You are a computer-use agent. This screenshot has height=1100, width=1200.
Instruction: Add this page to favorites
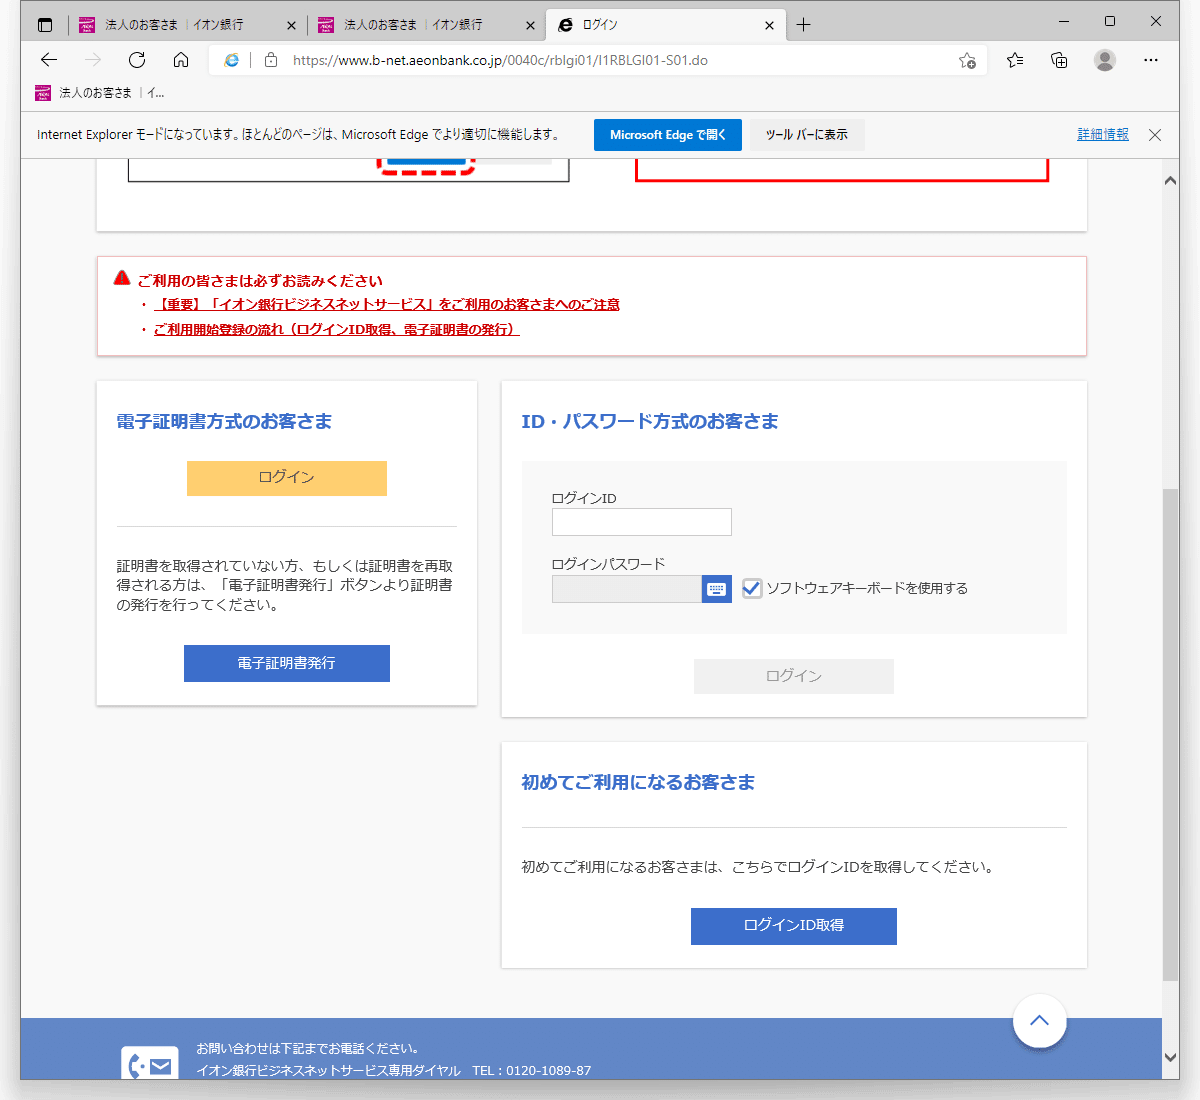(x=968, y=60)
